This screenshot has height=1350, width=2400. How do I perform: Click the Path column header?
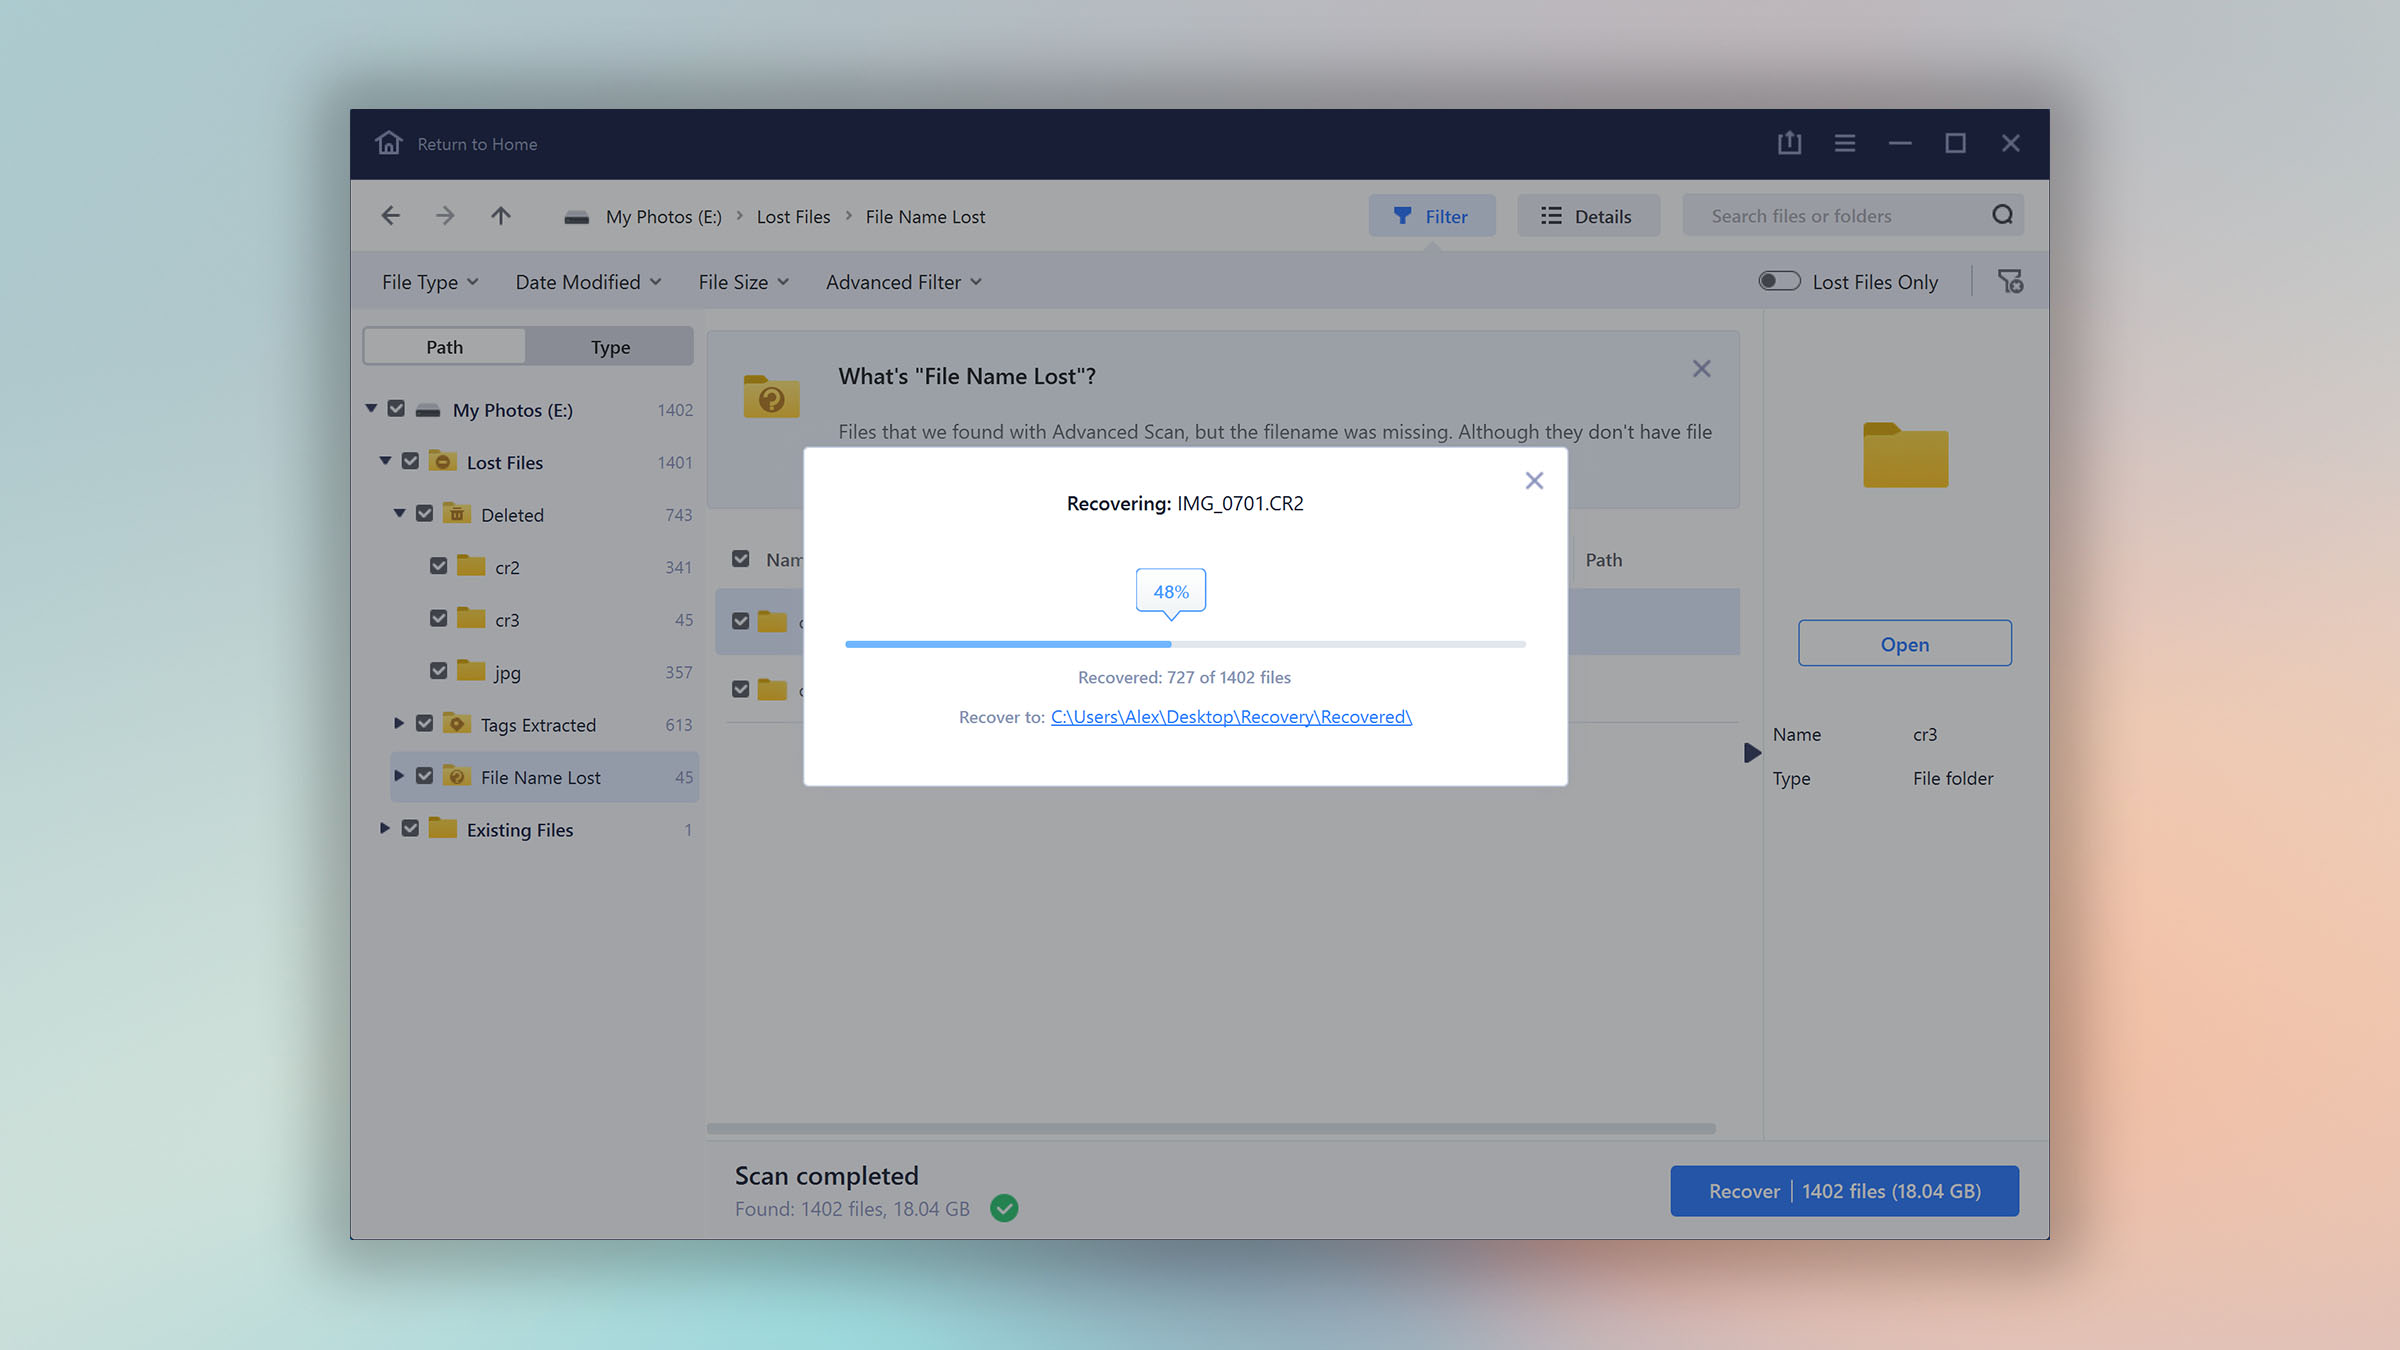pos(1604,560)
